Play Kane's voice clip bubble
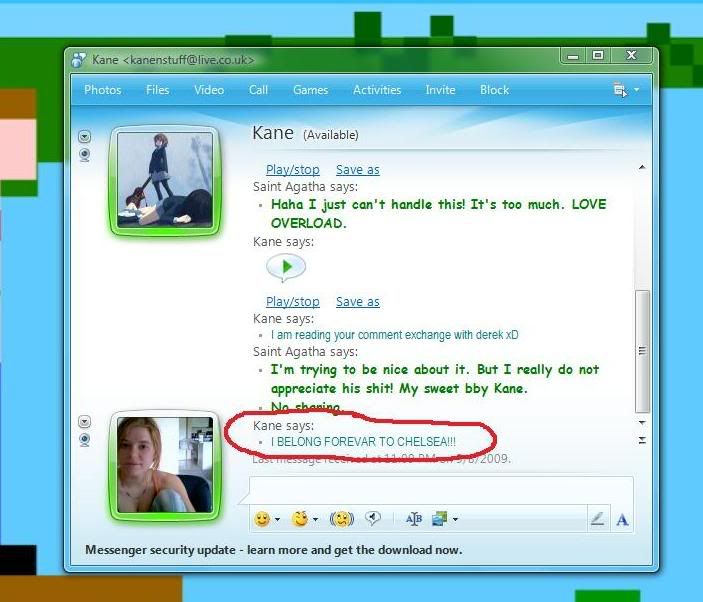 pyautogui.click(x=286, y=268)
